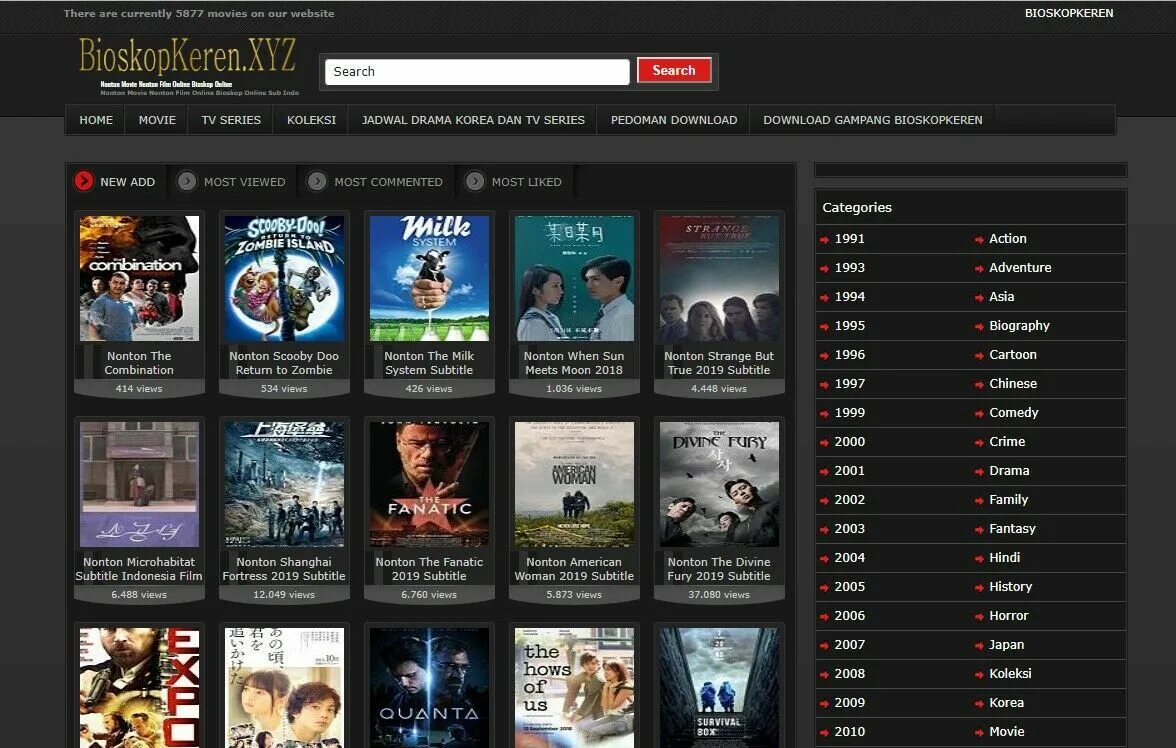The width and height of the screenshot is (1176, 748).
Task: Open the History category
Action: (1010, 587)
